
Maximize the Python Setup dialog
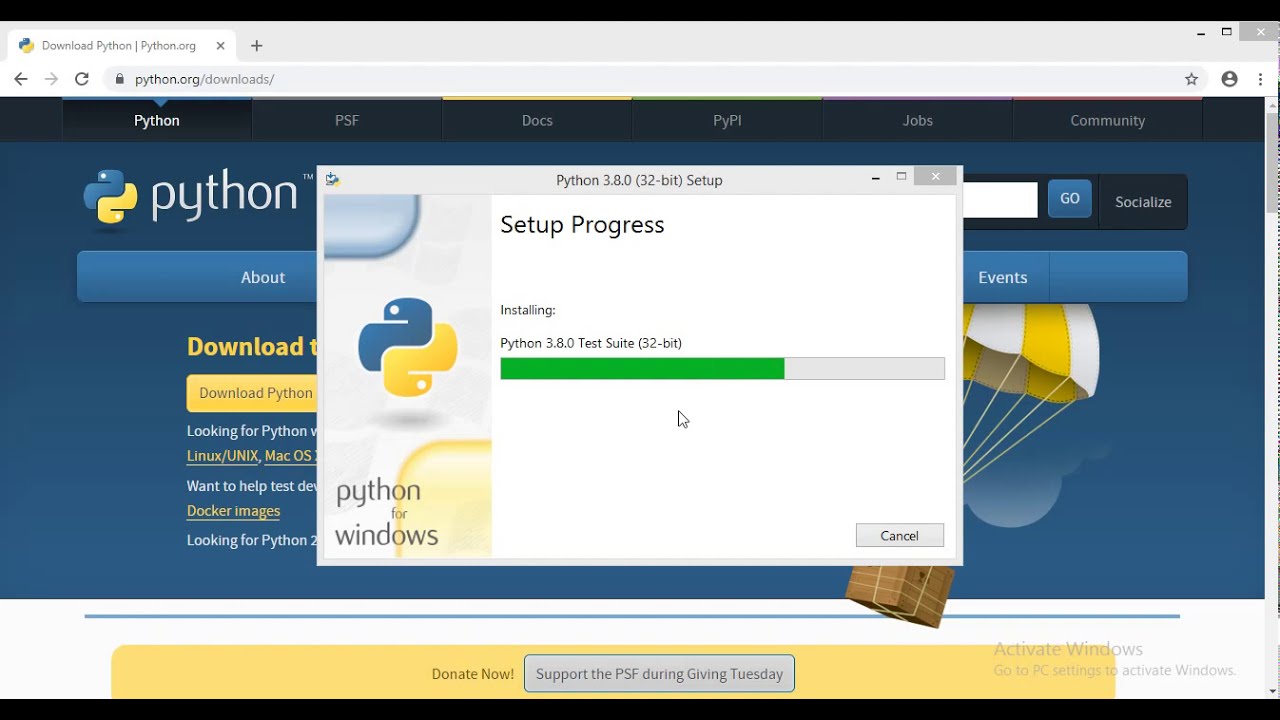[x=901, y=177]
